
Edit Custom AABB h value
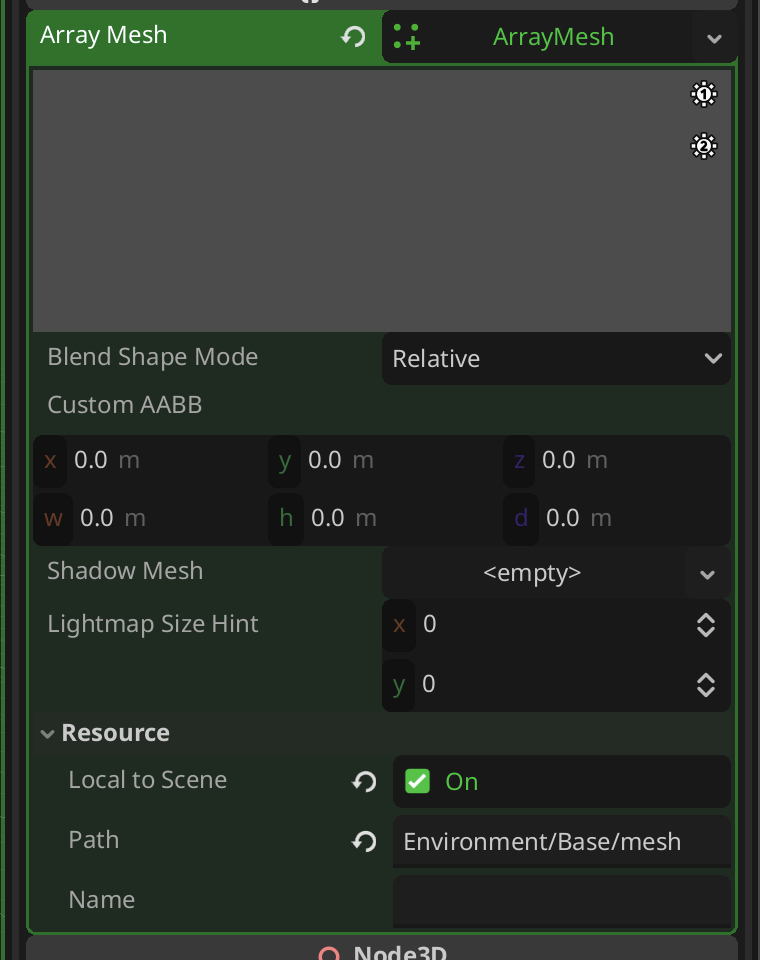click(385, 519)
